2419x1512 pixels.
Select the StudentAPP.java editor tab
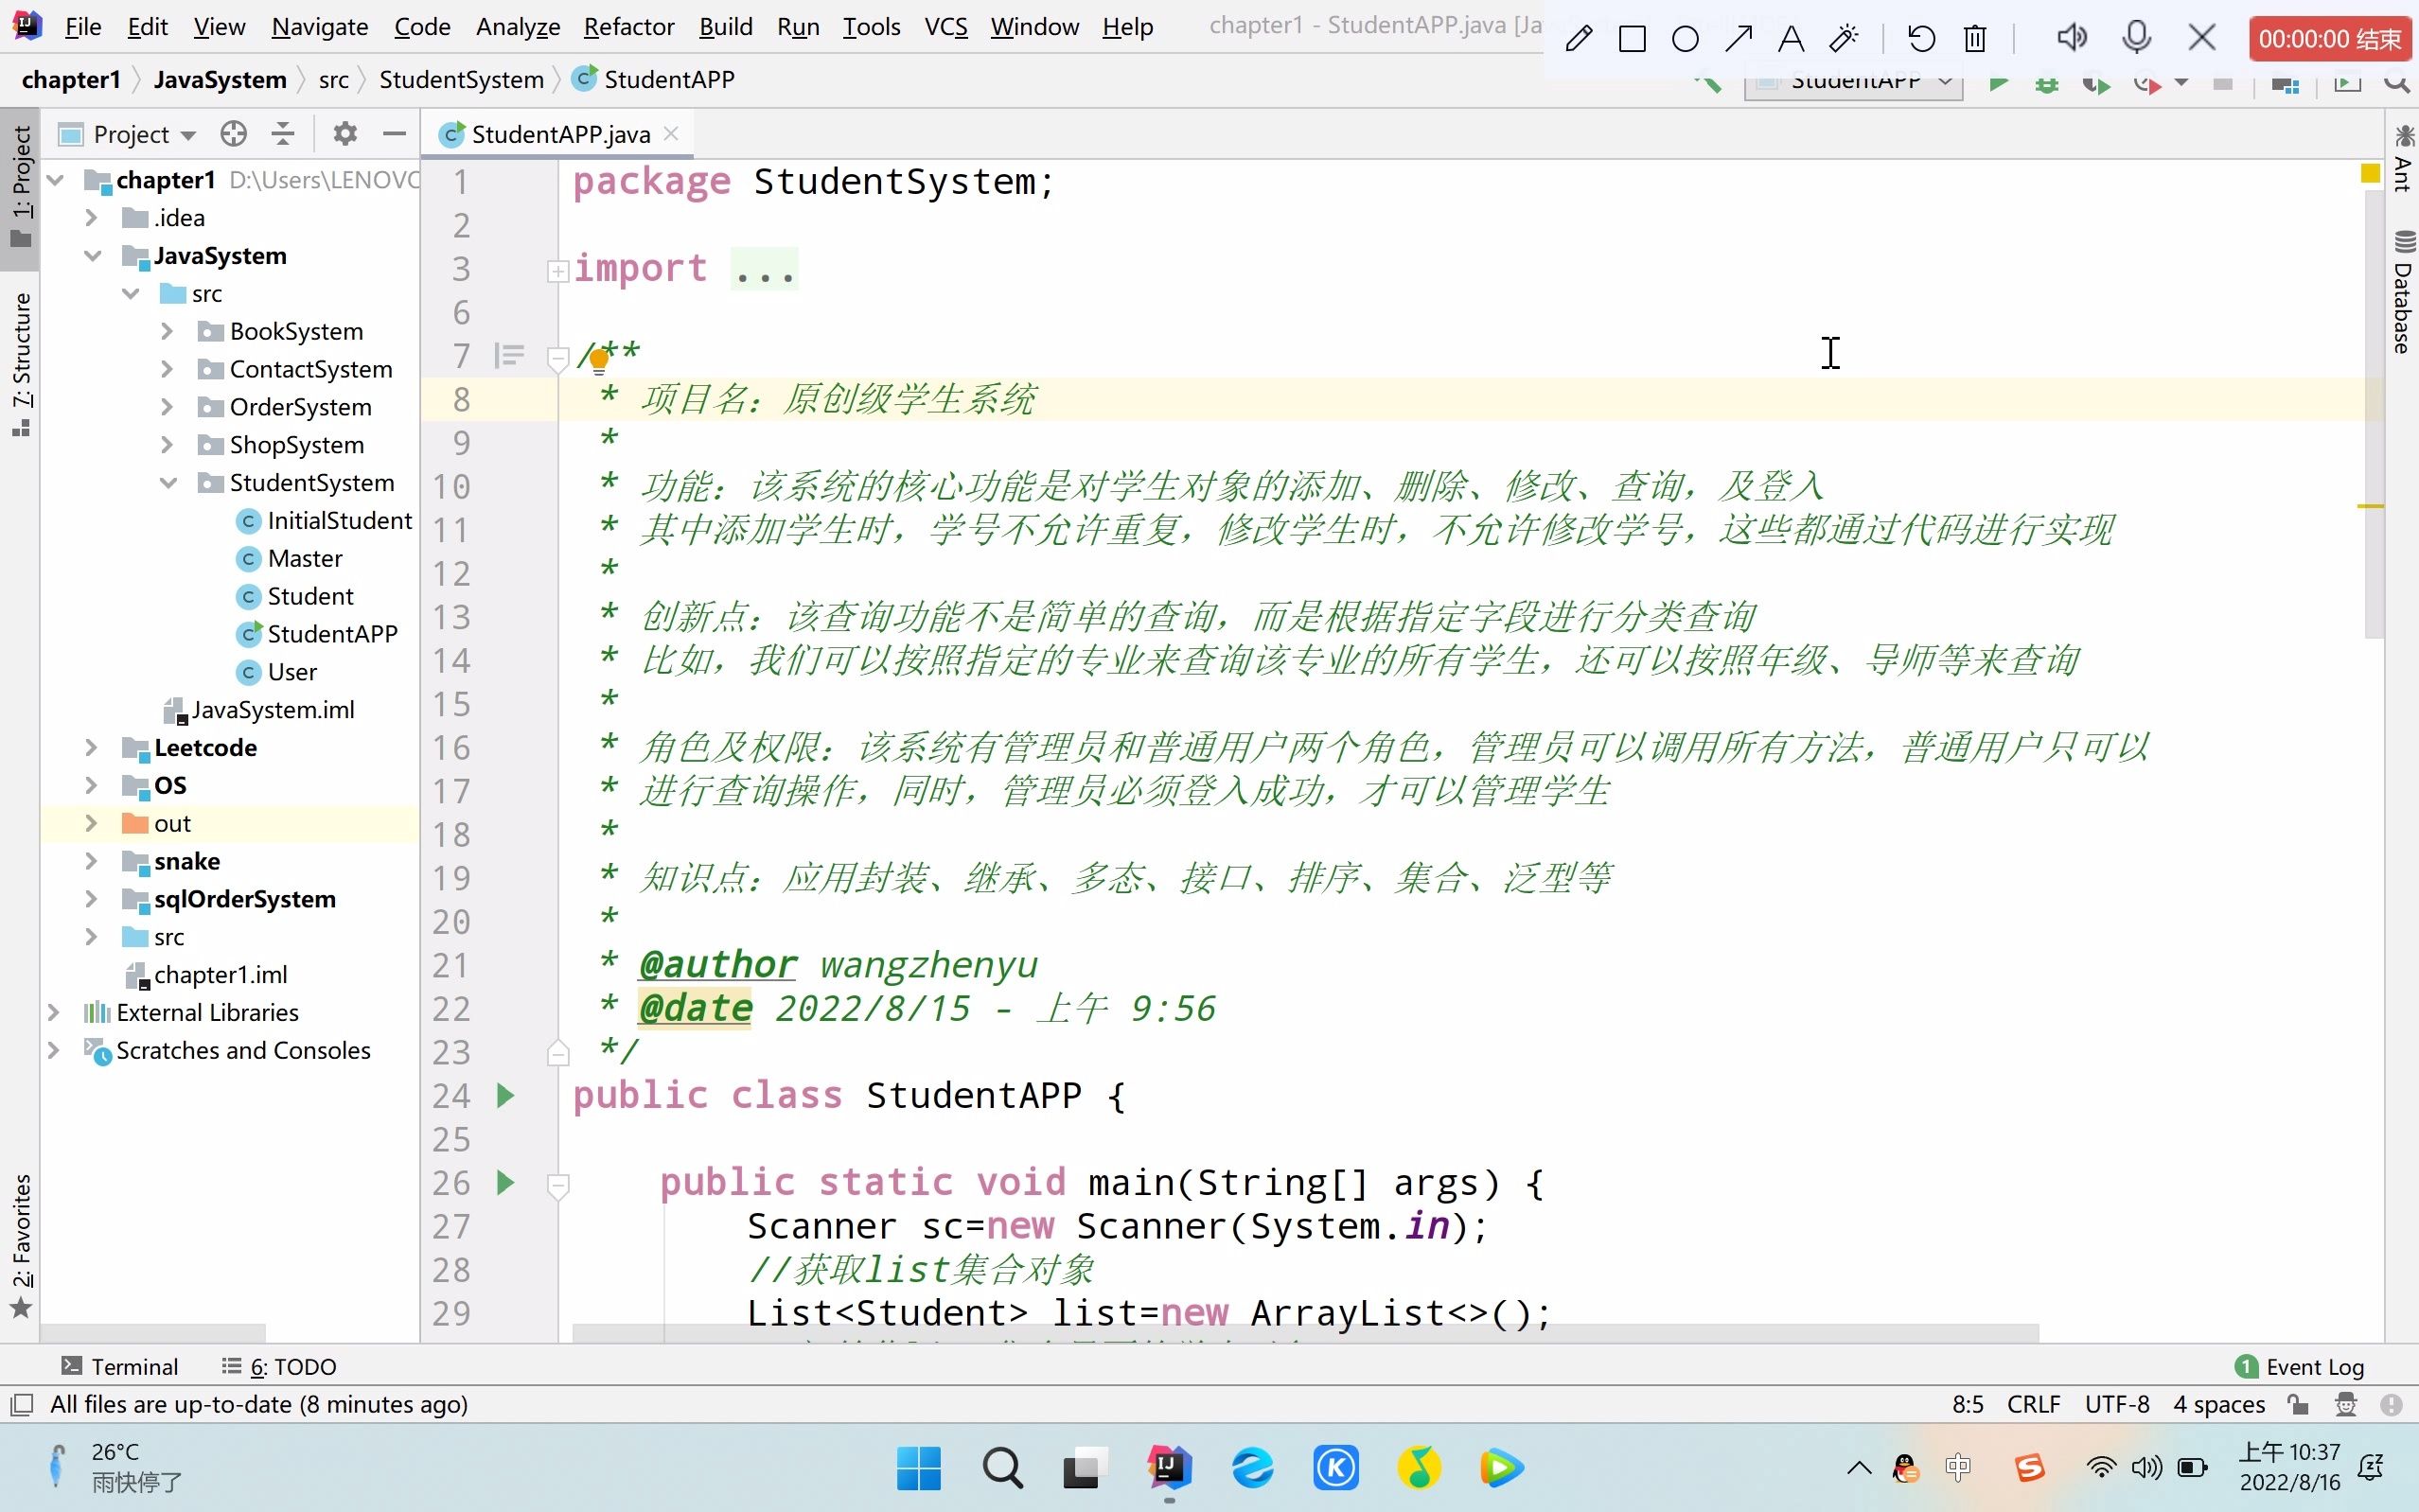[559, 134]
